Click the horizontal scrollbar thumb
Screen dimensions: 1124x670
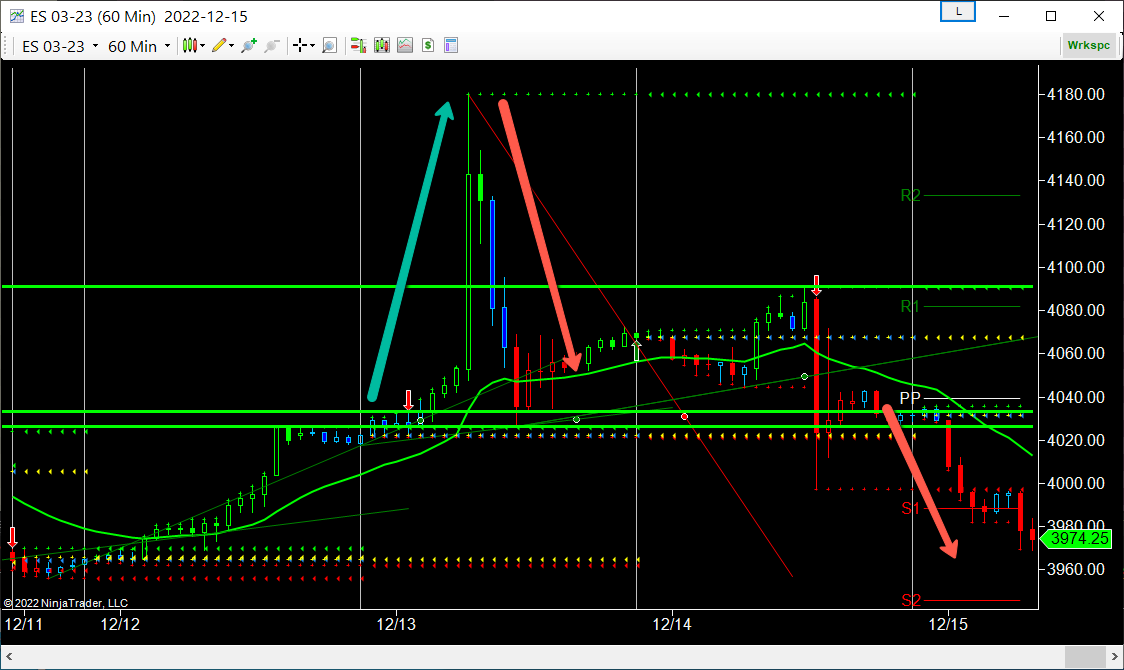coord(1085,656)
